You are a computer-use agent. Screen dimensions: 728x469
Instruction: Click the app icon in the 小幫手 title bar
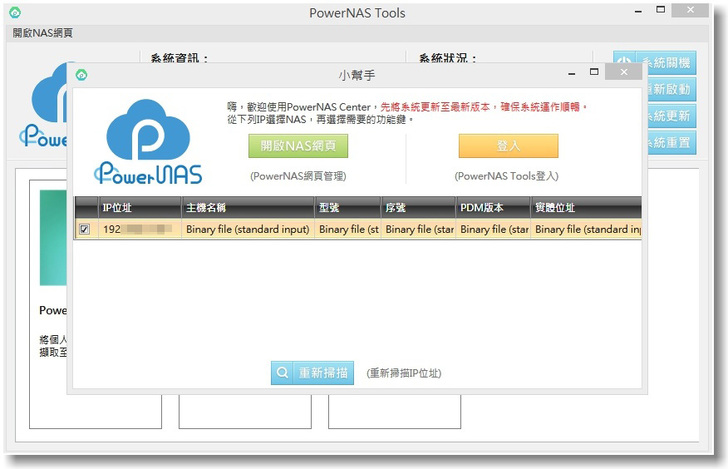coord(82,74)
